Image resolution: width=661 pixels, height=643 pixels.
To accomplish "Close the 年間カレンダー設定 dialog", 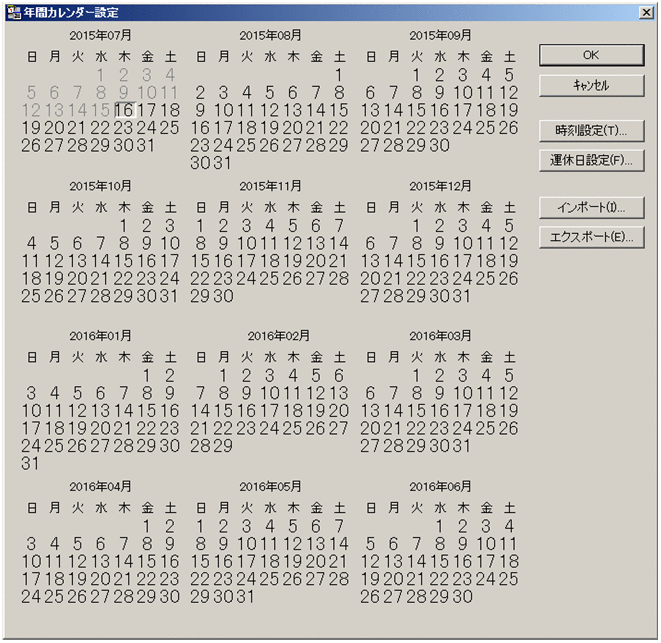I will coord(646,12).
